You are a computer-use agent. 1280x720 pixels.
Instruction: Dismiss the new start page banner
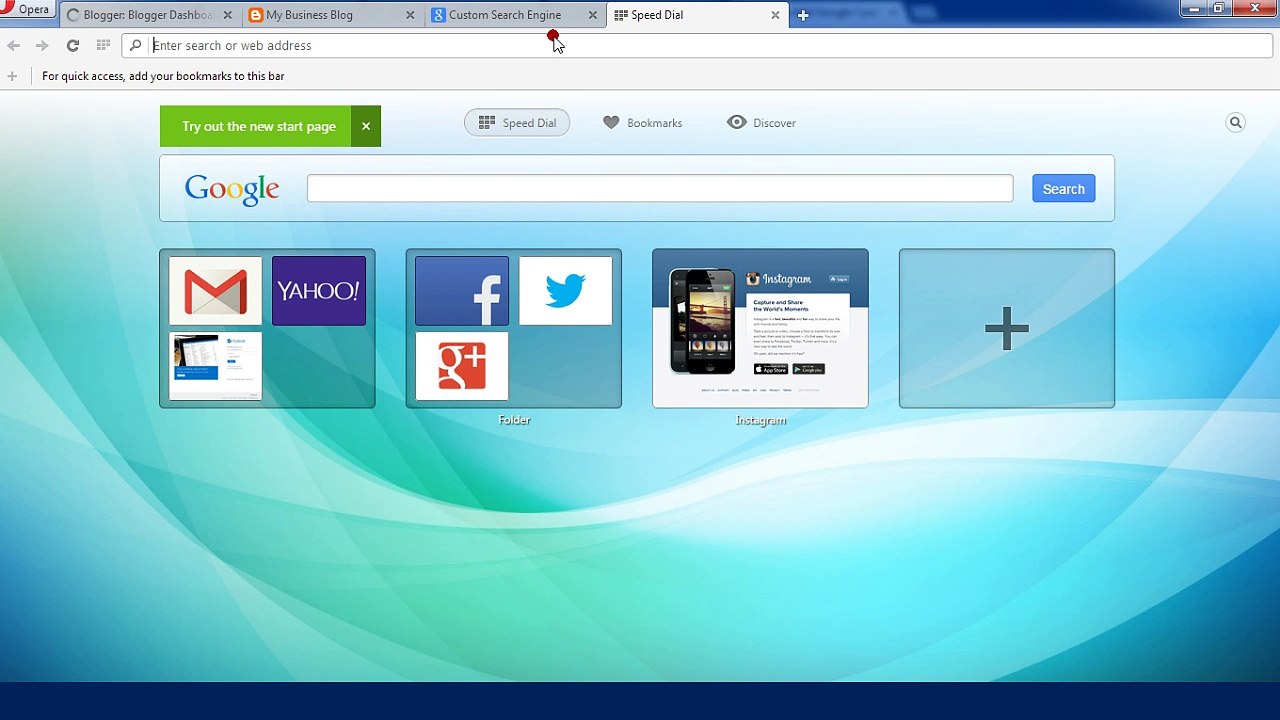[366, 126]
